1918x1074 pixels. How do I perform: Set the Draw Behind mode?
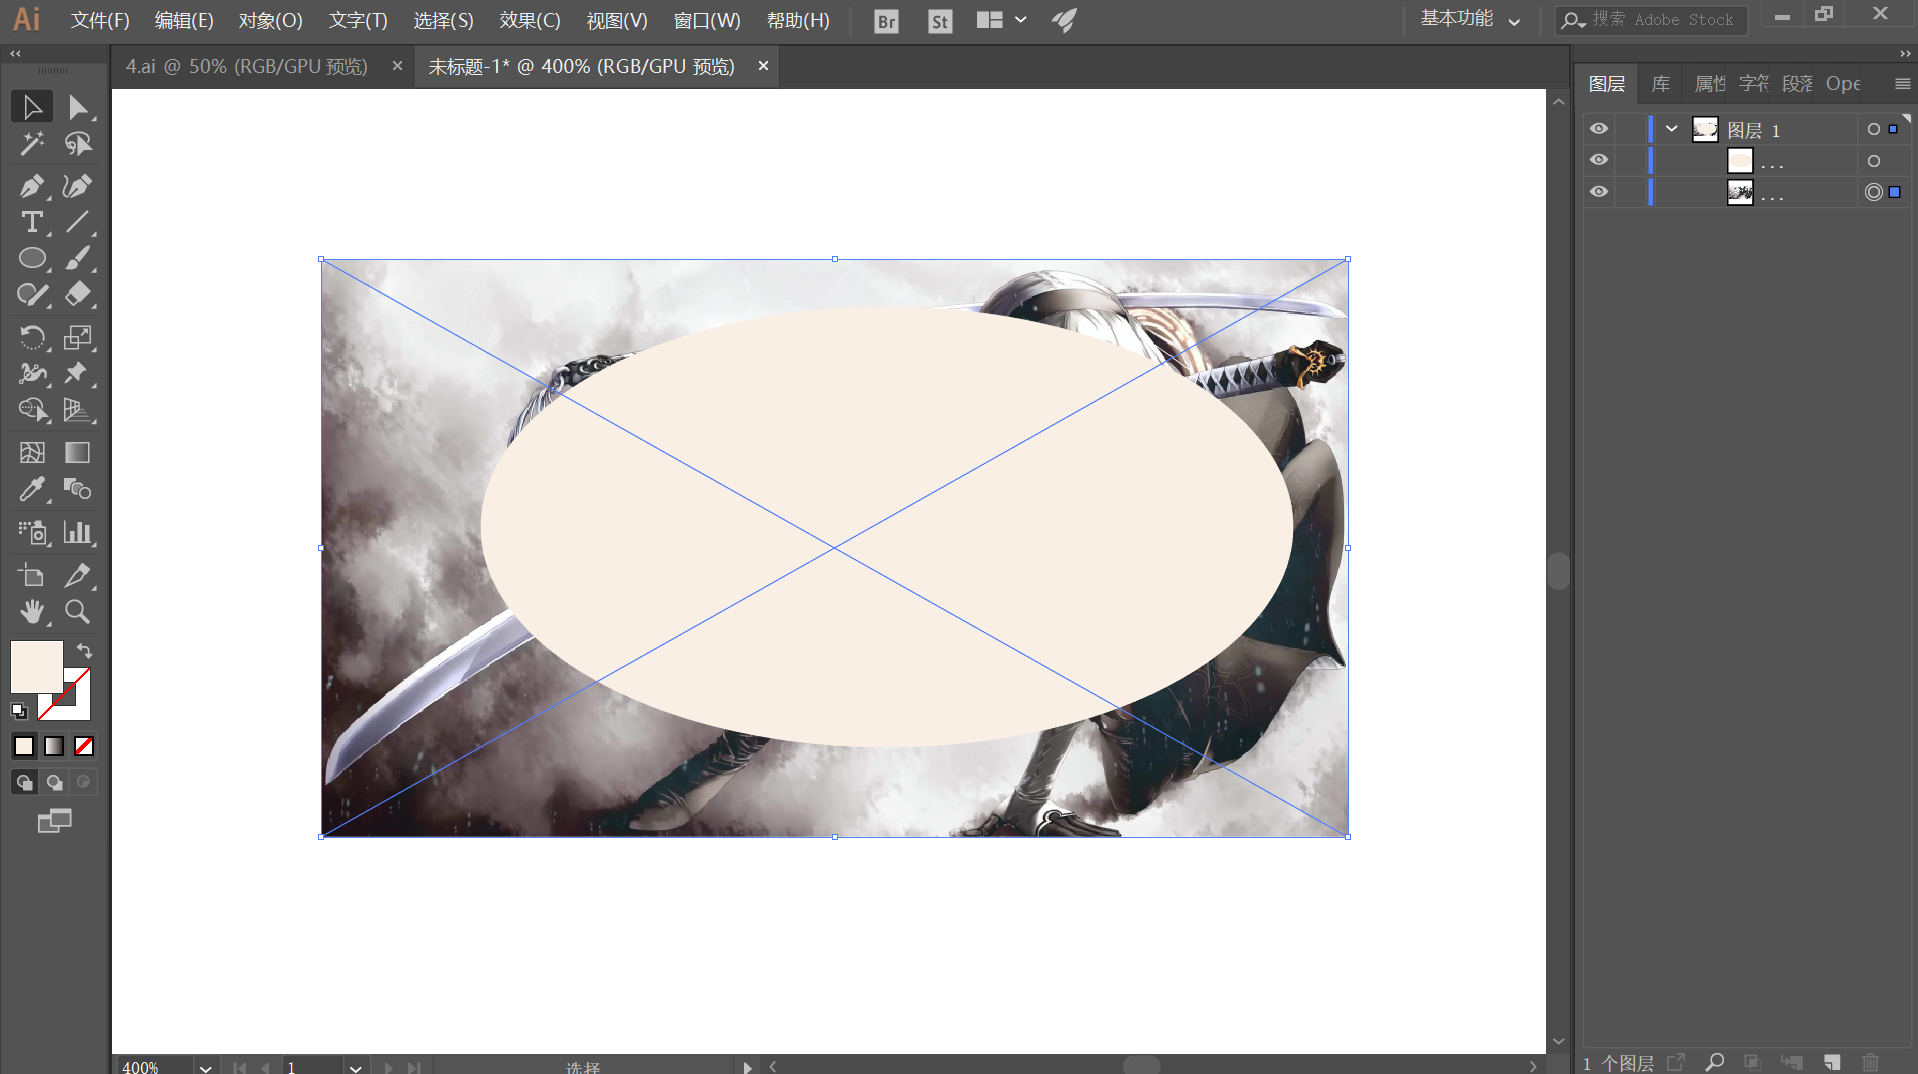coord(55,782)
